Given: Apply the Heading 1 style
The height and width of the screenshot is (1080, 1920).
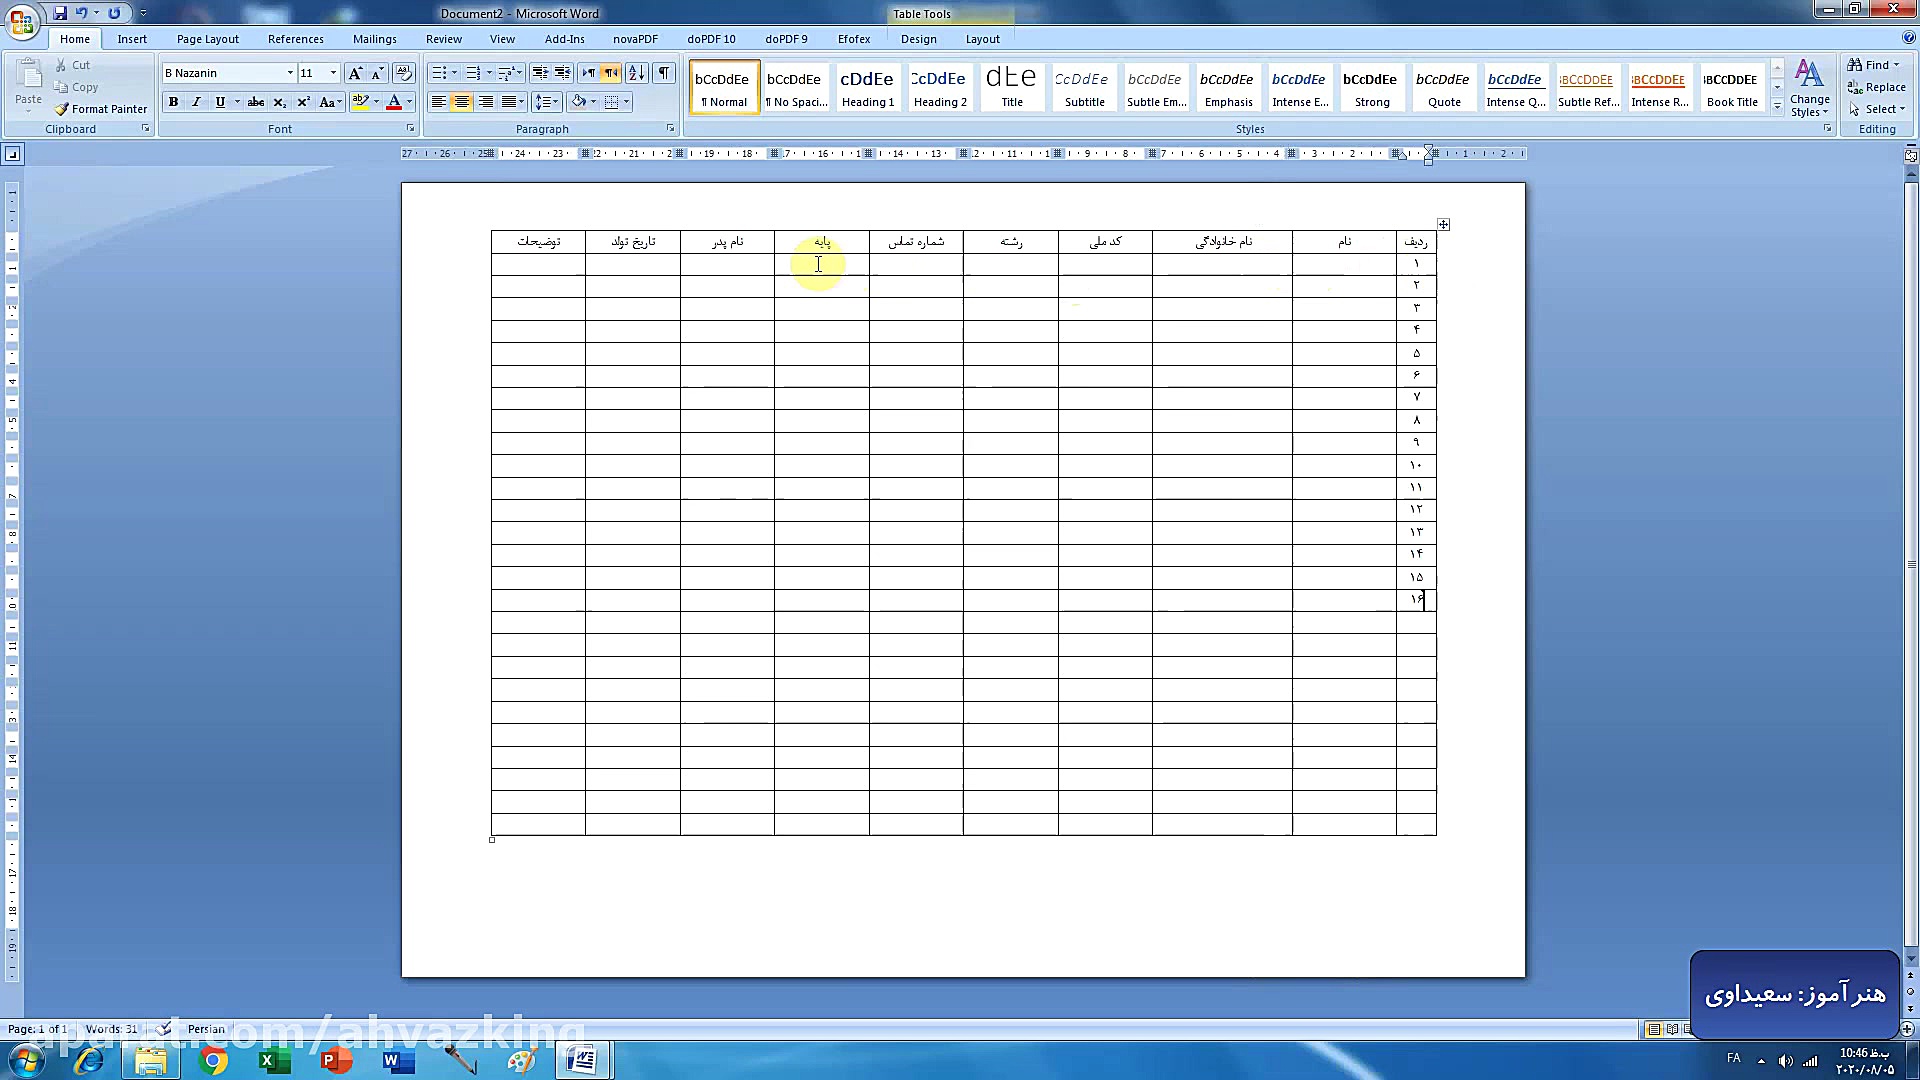Looking at the screenshot, I should click(867, 87).
